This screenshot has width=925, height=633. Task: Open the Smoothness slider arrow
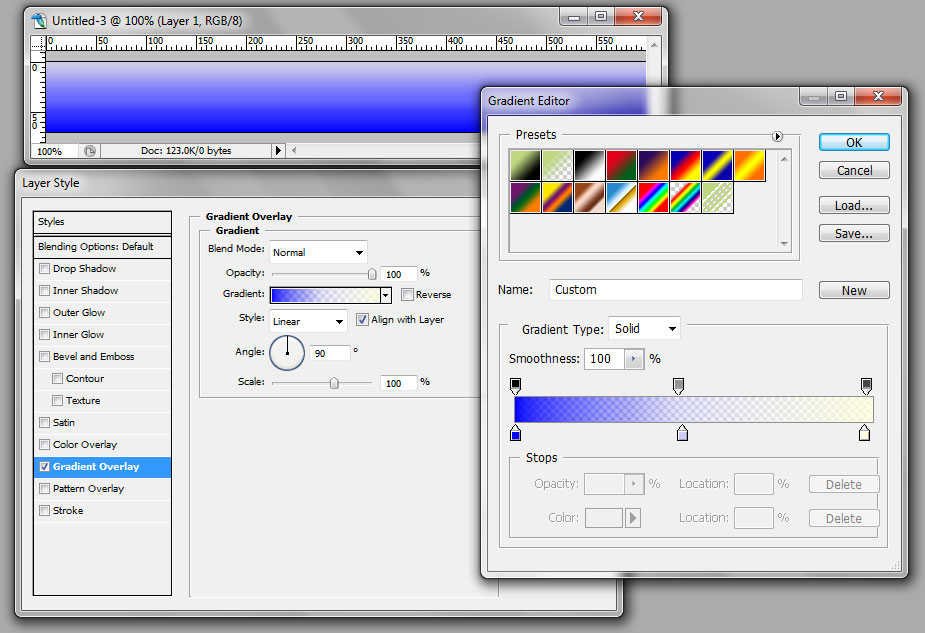coord(634,358)
